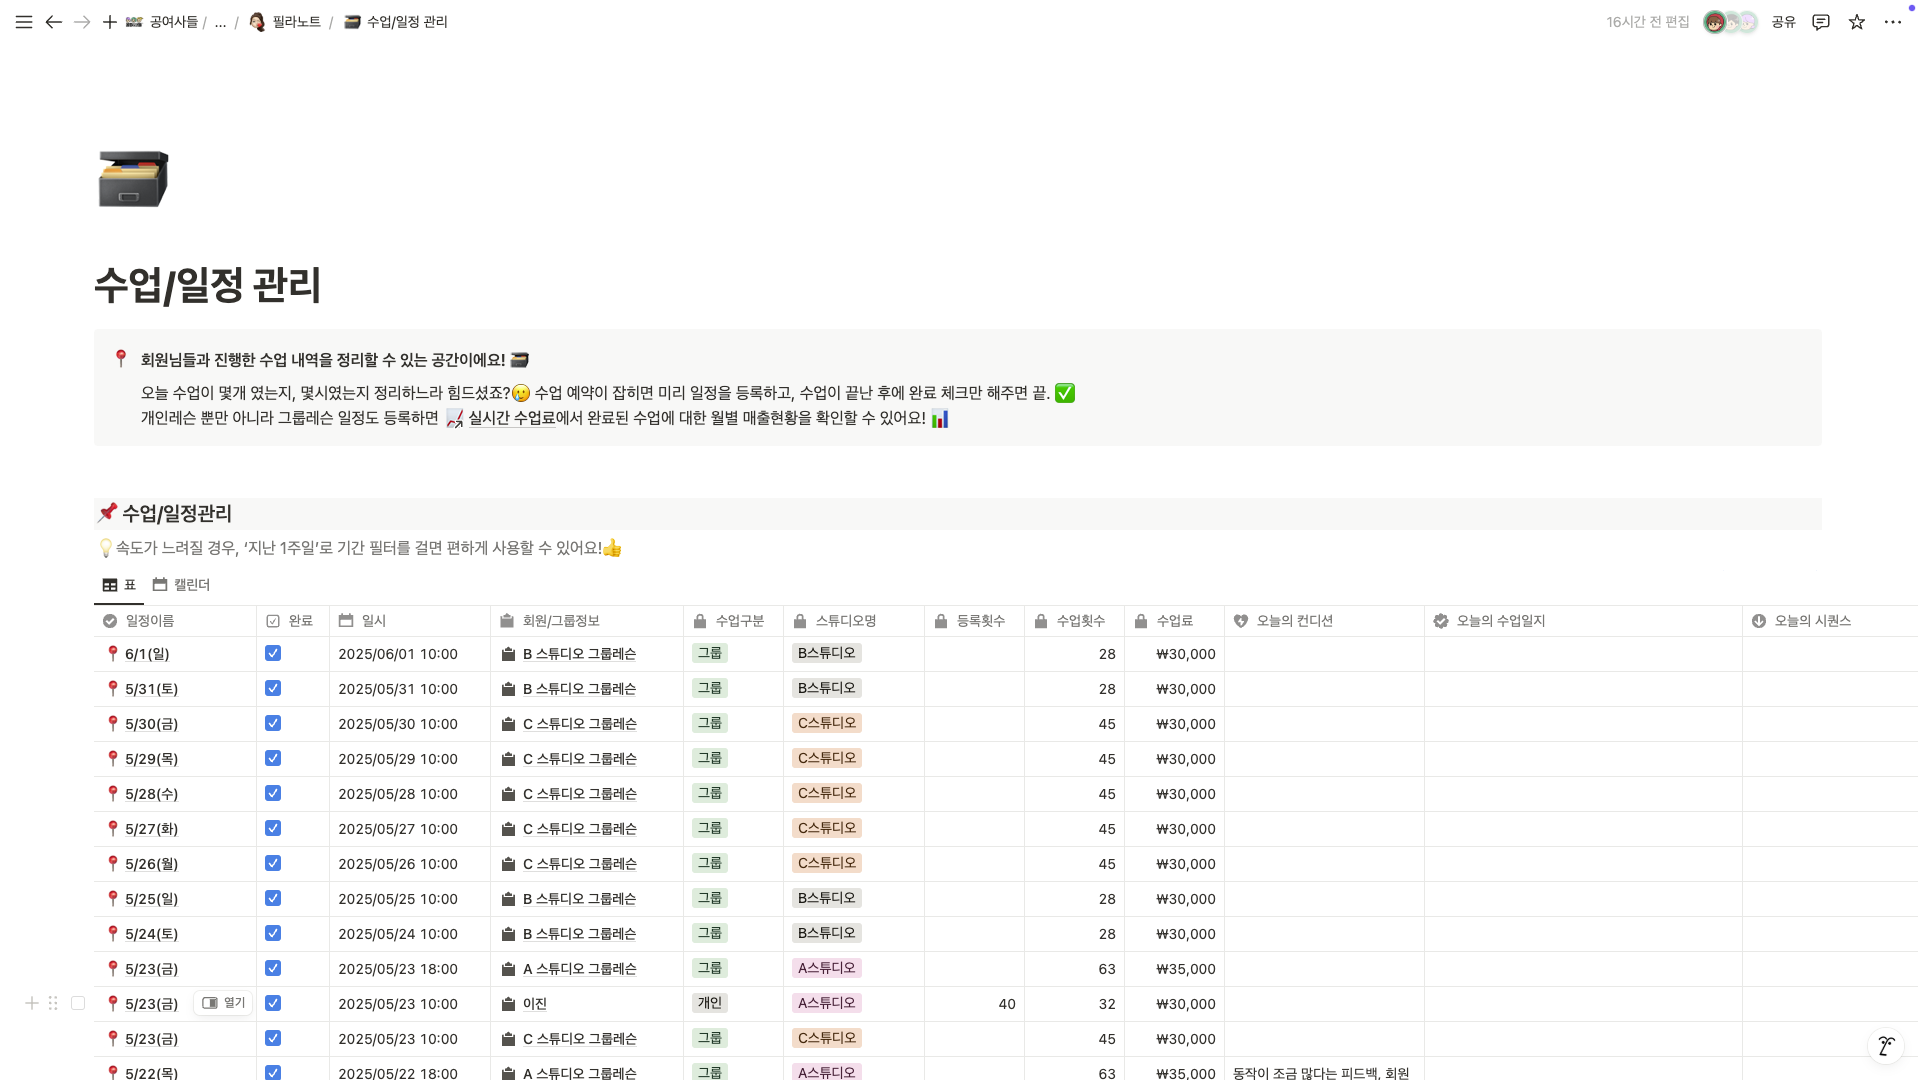Viewport: 1920px width, 1080px height.
Task: Click the collaborator avatars near the top right
Action: point(1730,21)
